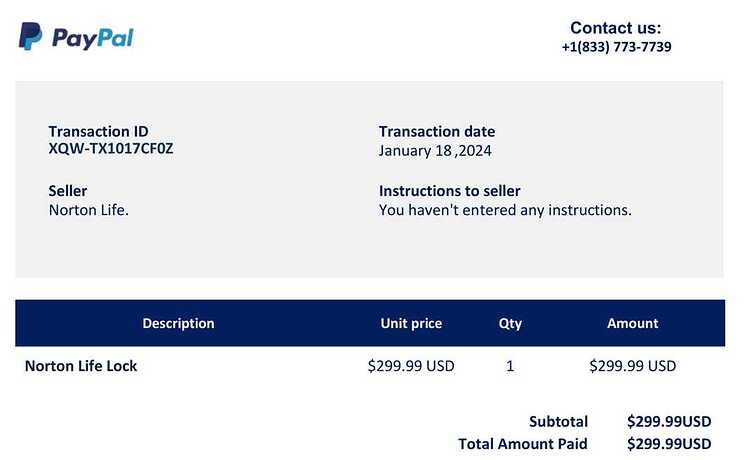Click the Seller label
This screenshot has height=460, width=750.
coord(67,191)
